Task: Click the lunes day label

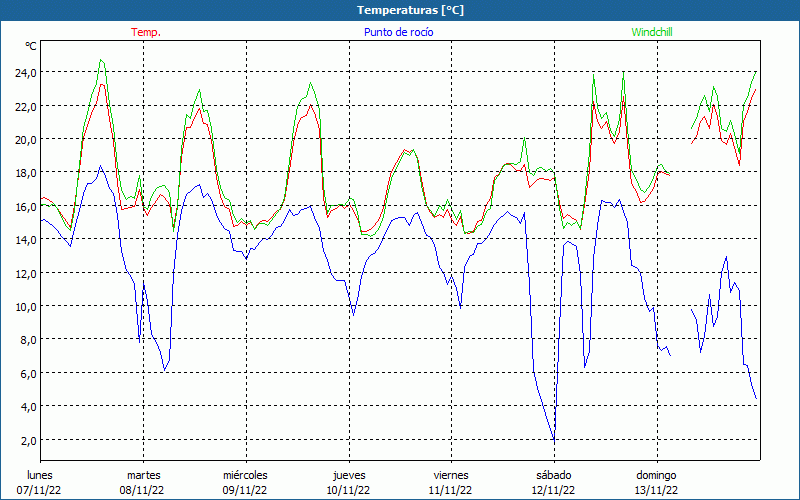Action: pyautogui.click(x=40, y=475)
